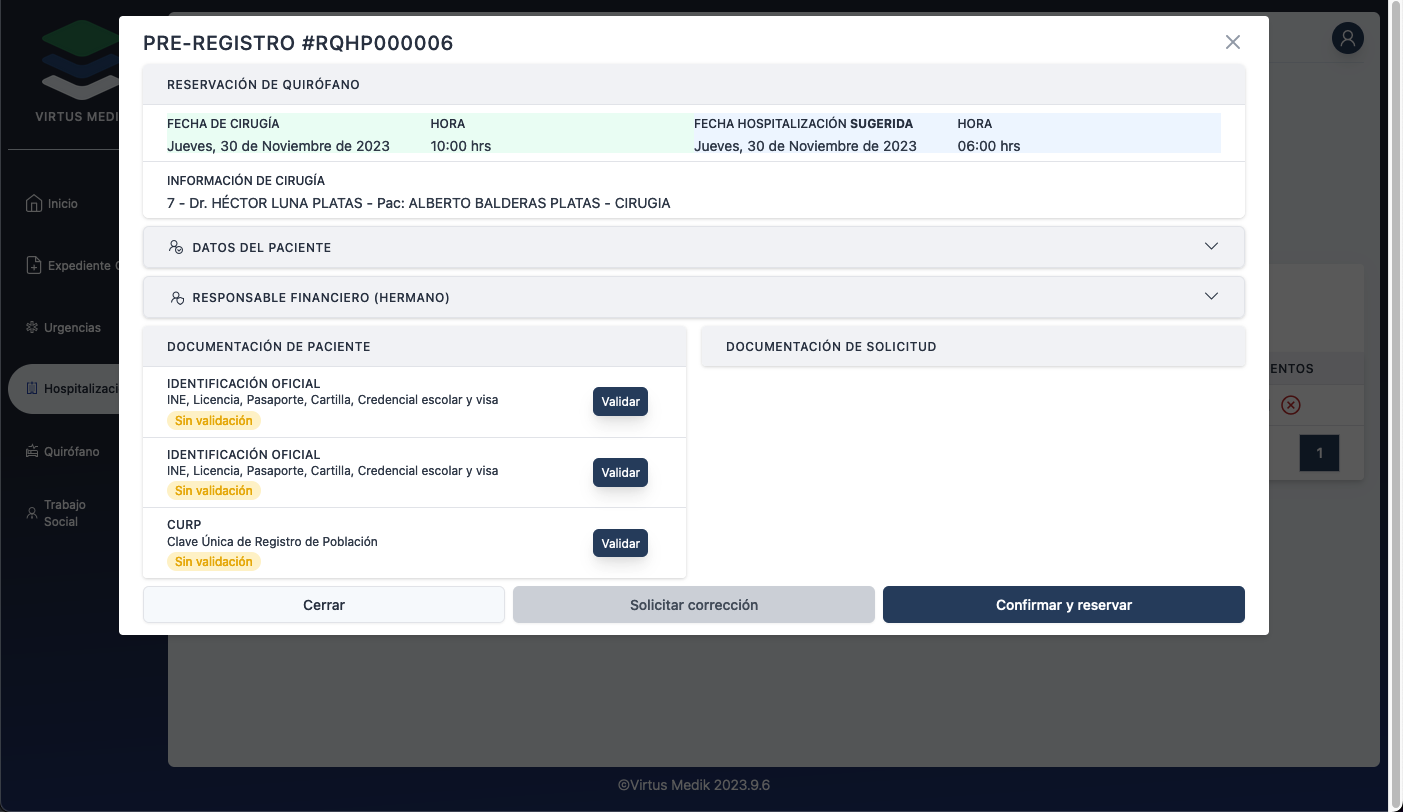Click the red circled X icon
The height and width of the screenshot is (812, 1403).
click(1291, 405)
